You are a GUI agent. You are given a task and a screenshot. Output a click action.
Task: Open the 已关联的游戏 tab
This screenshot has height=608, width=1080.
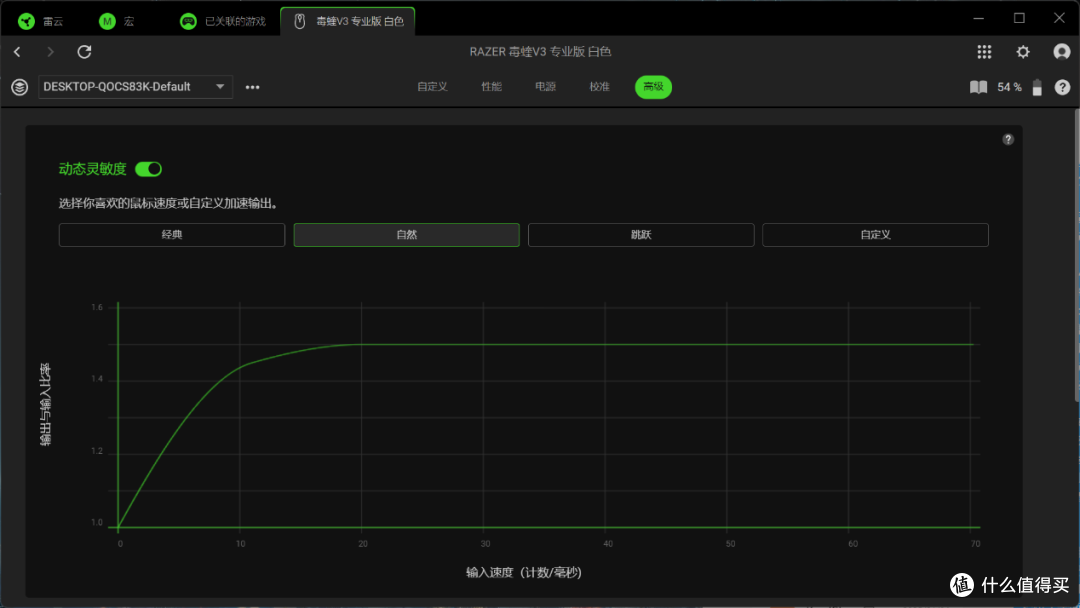click(x=222, y=21)
